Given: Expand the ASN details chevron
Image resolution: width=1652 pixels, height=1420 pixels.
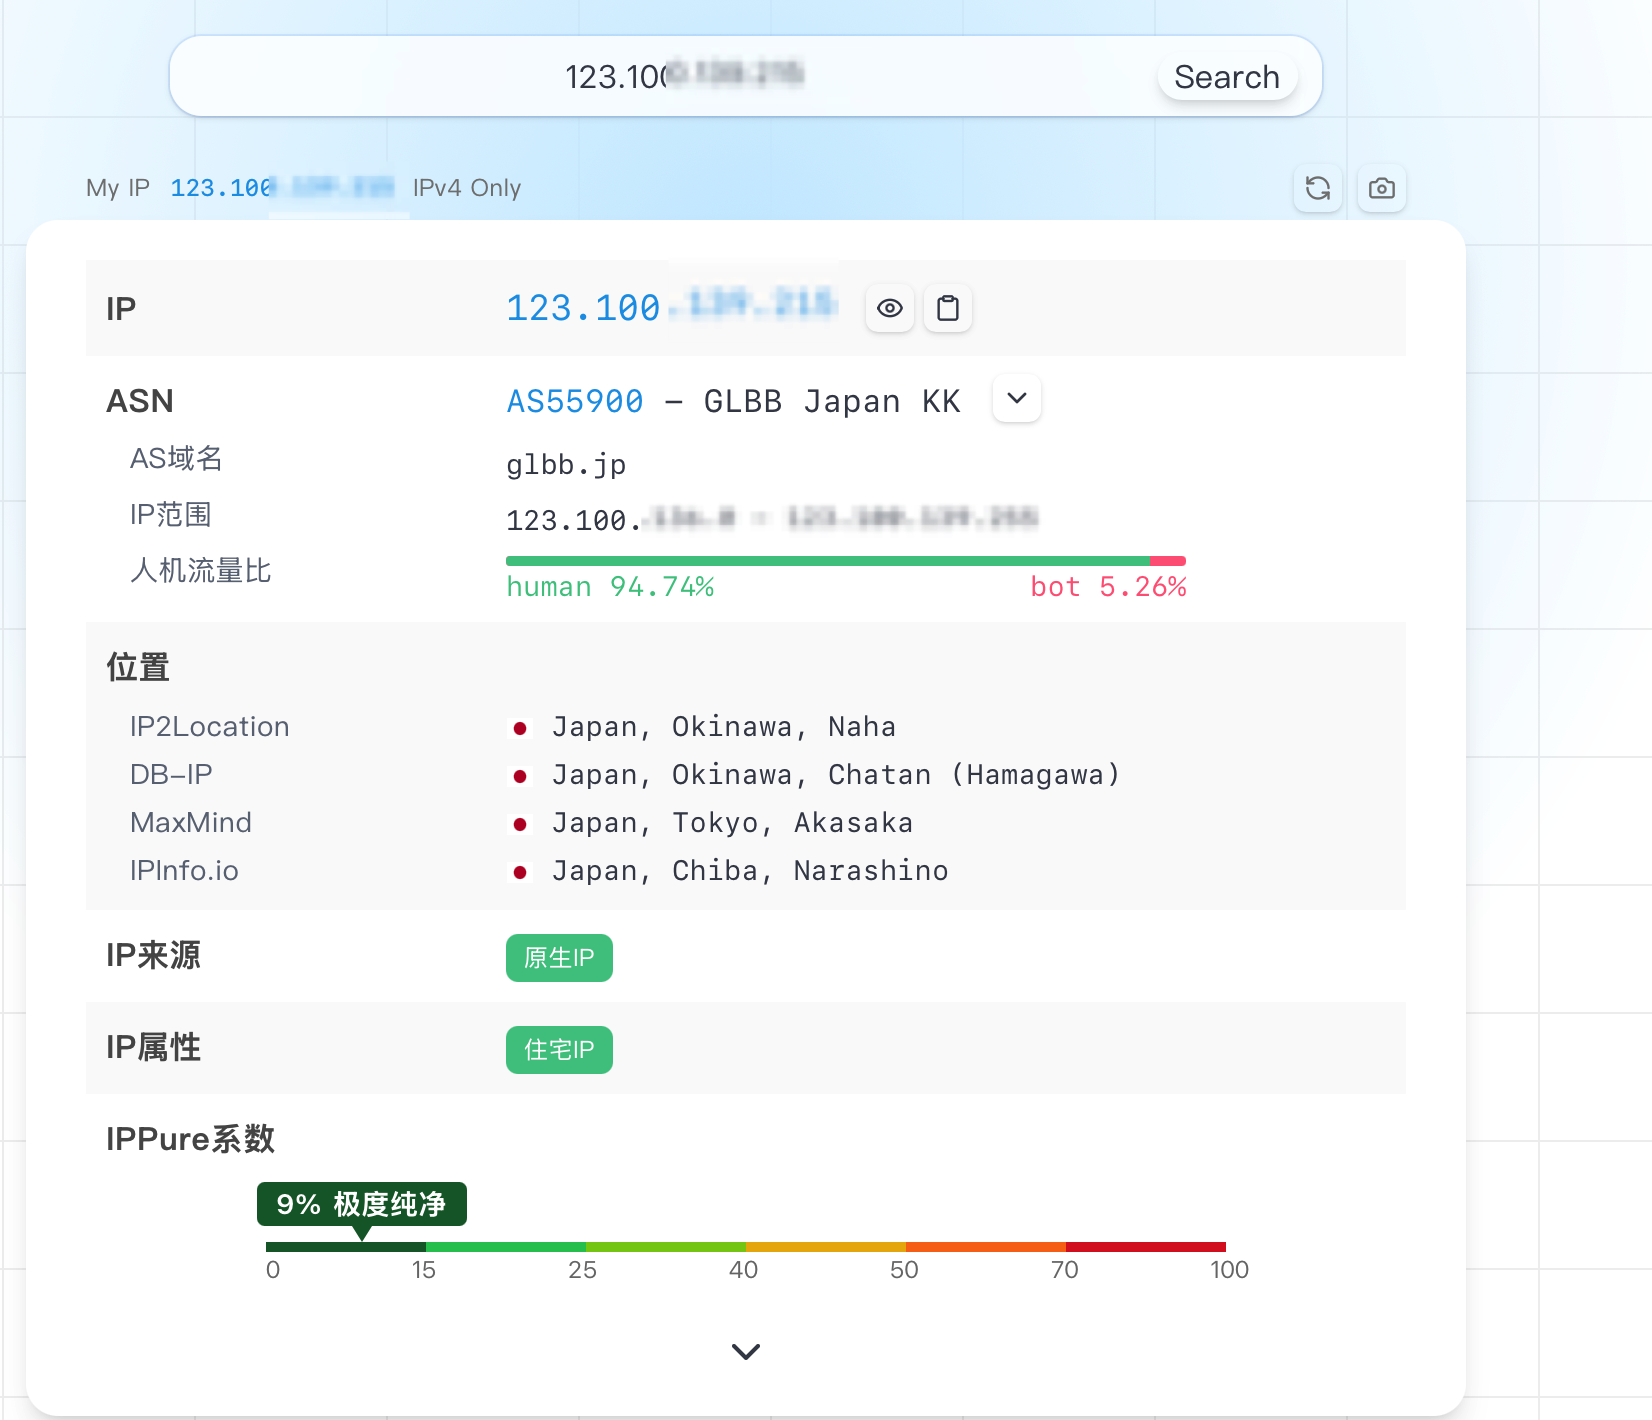Looking at the screenshot, I should (1016, 399).
